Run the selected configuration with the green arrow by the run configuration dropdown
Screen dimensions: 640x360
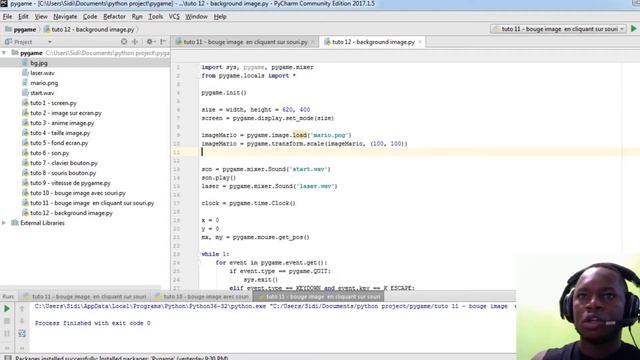click(633, 29)
